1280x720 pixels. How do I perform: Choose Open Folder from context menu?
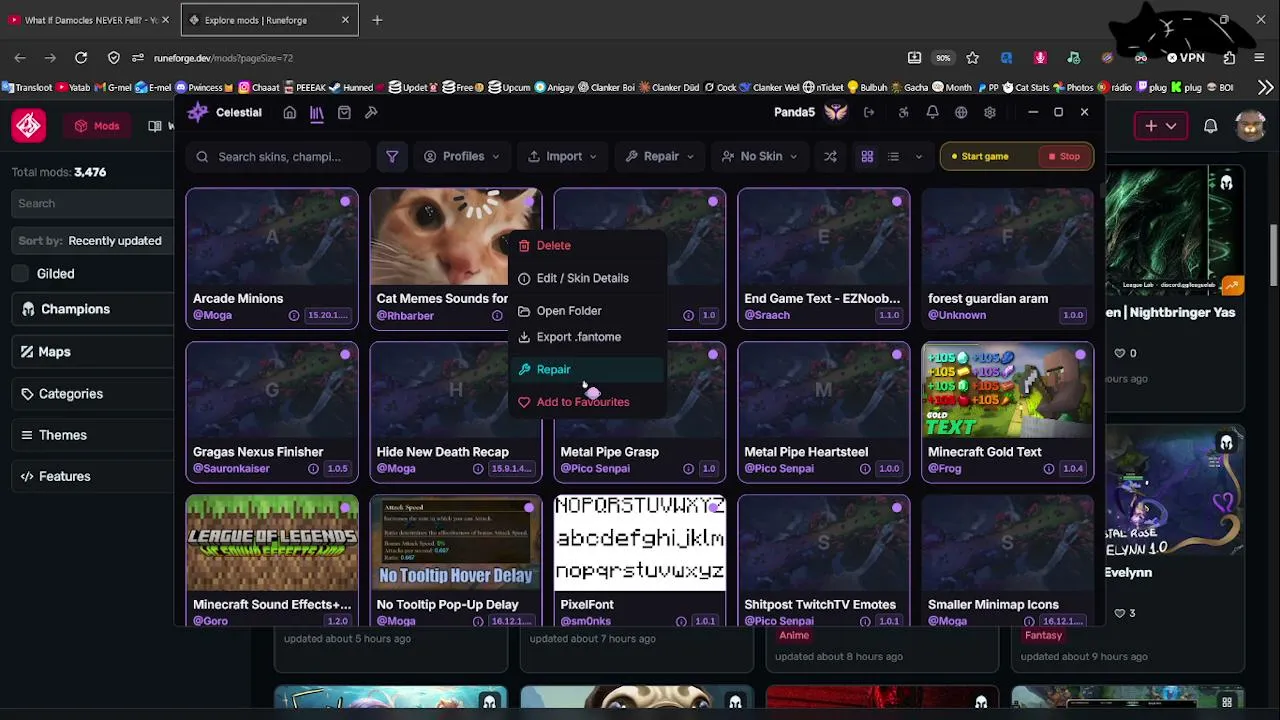[x=586, y=311]
